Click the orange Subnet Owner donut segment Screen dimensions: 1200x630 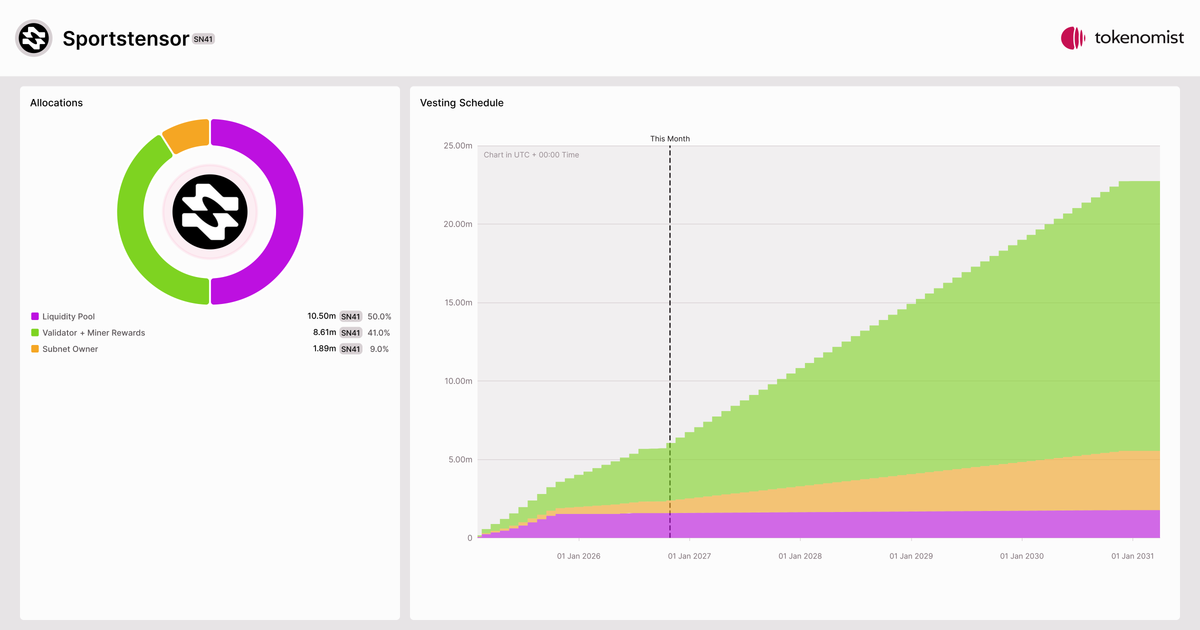pos(188,134)
